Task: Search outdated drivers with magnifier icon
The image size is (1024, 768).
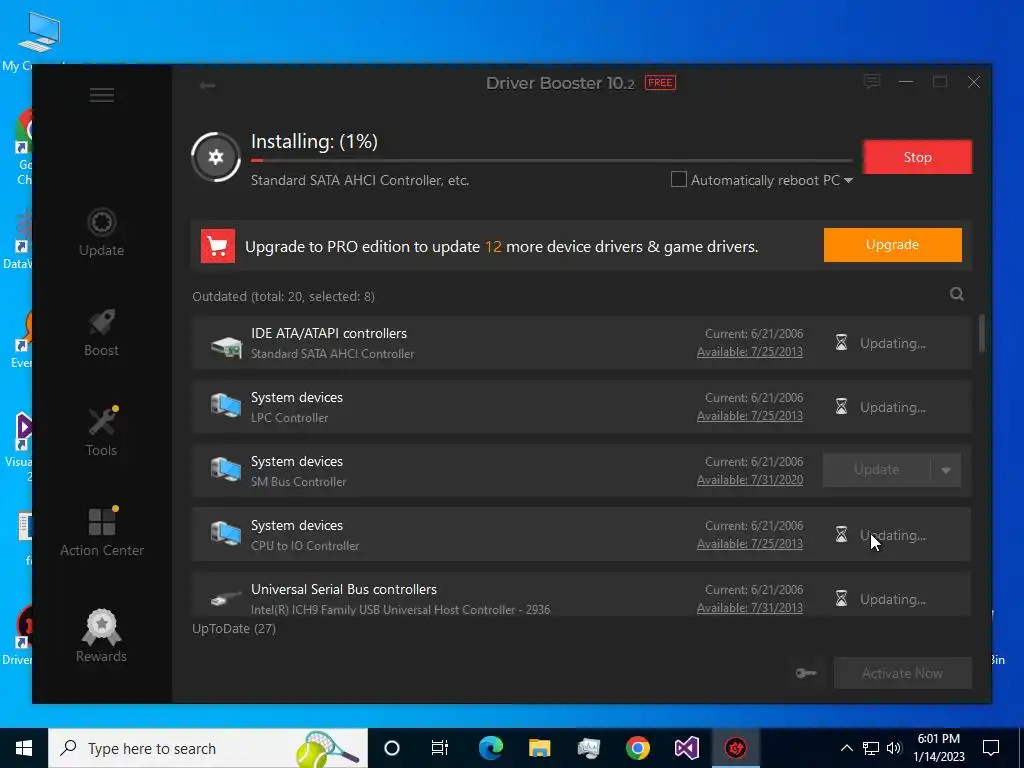Action: click(x=957, y=295)
